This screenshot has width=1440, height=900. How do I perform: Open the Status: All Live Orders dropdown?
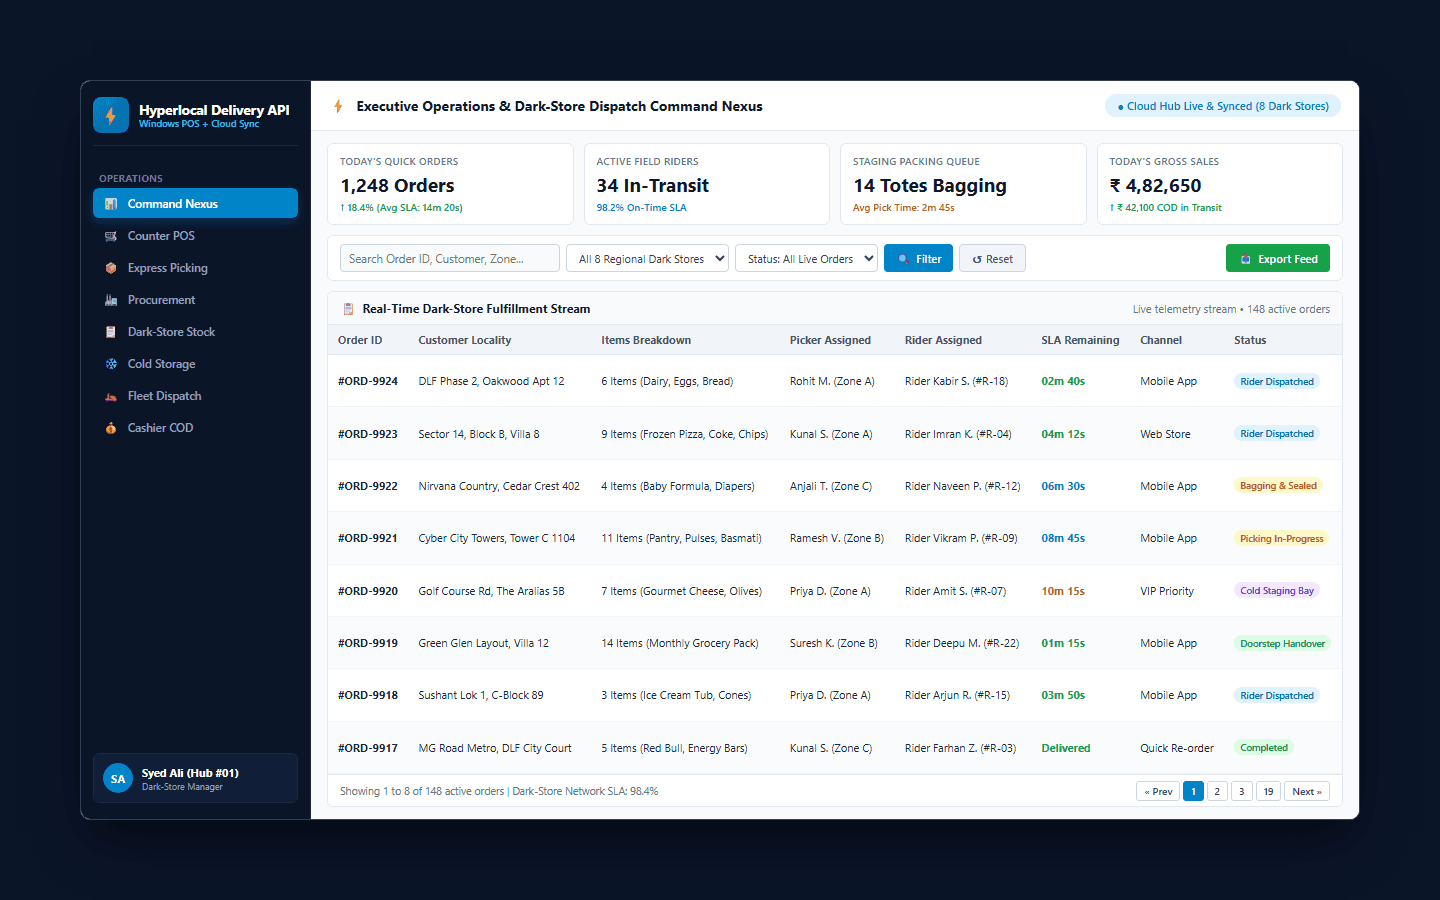click(806, 259)
